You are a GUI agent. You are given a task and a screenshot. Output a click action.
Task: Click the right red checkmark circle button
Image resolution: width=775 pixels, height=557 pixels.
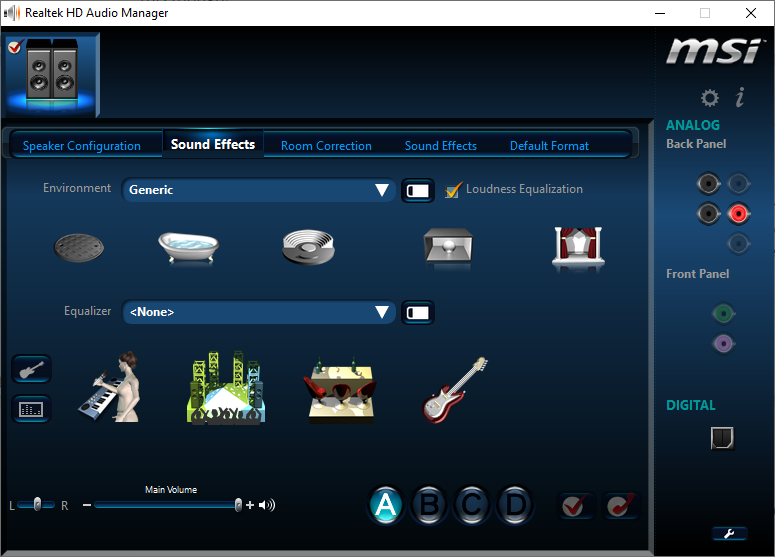pyautogui.click(x=620, y=506)
